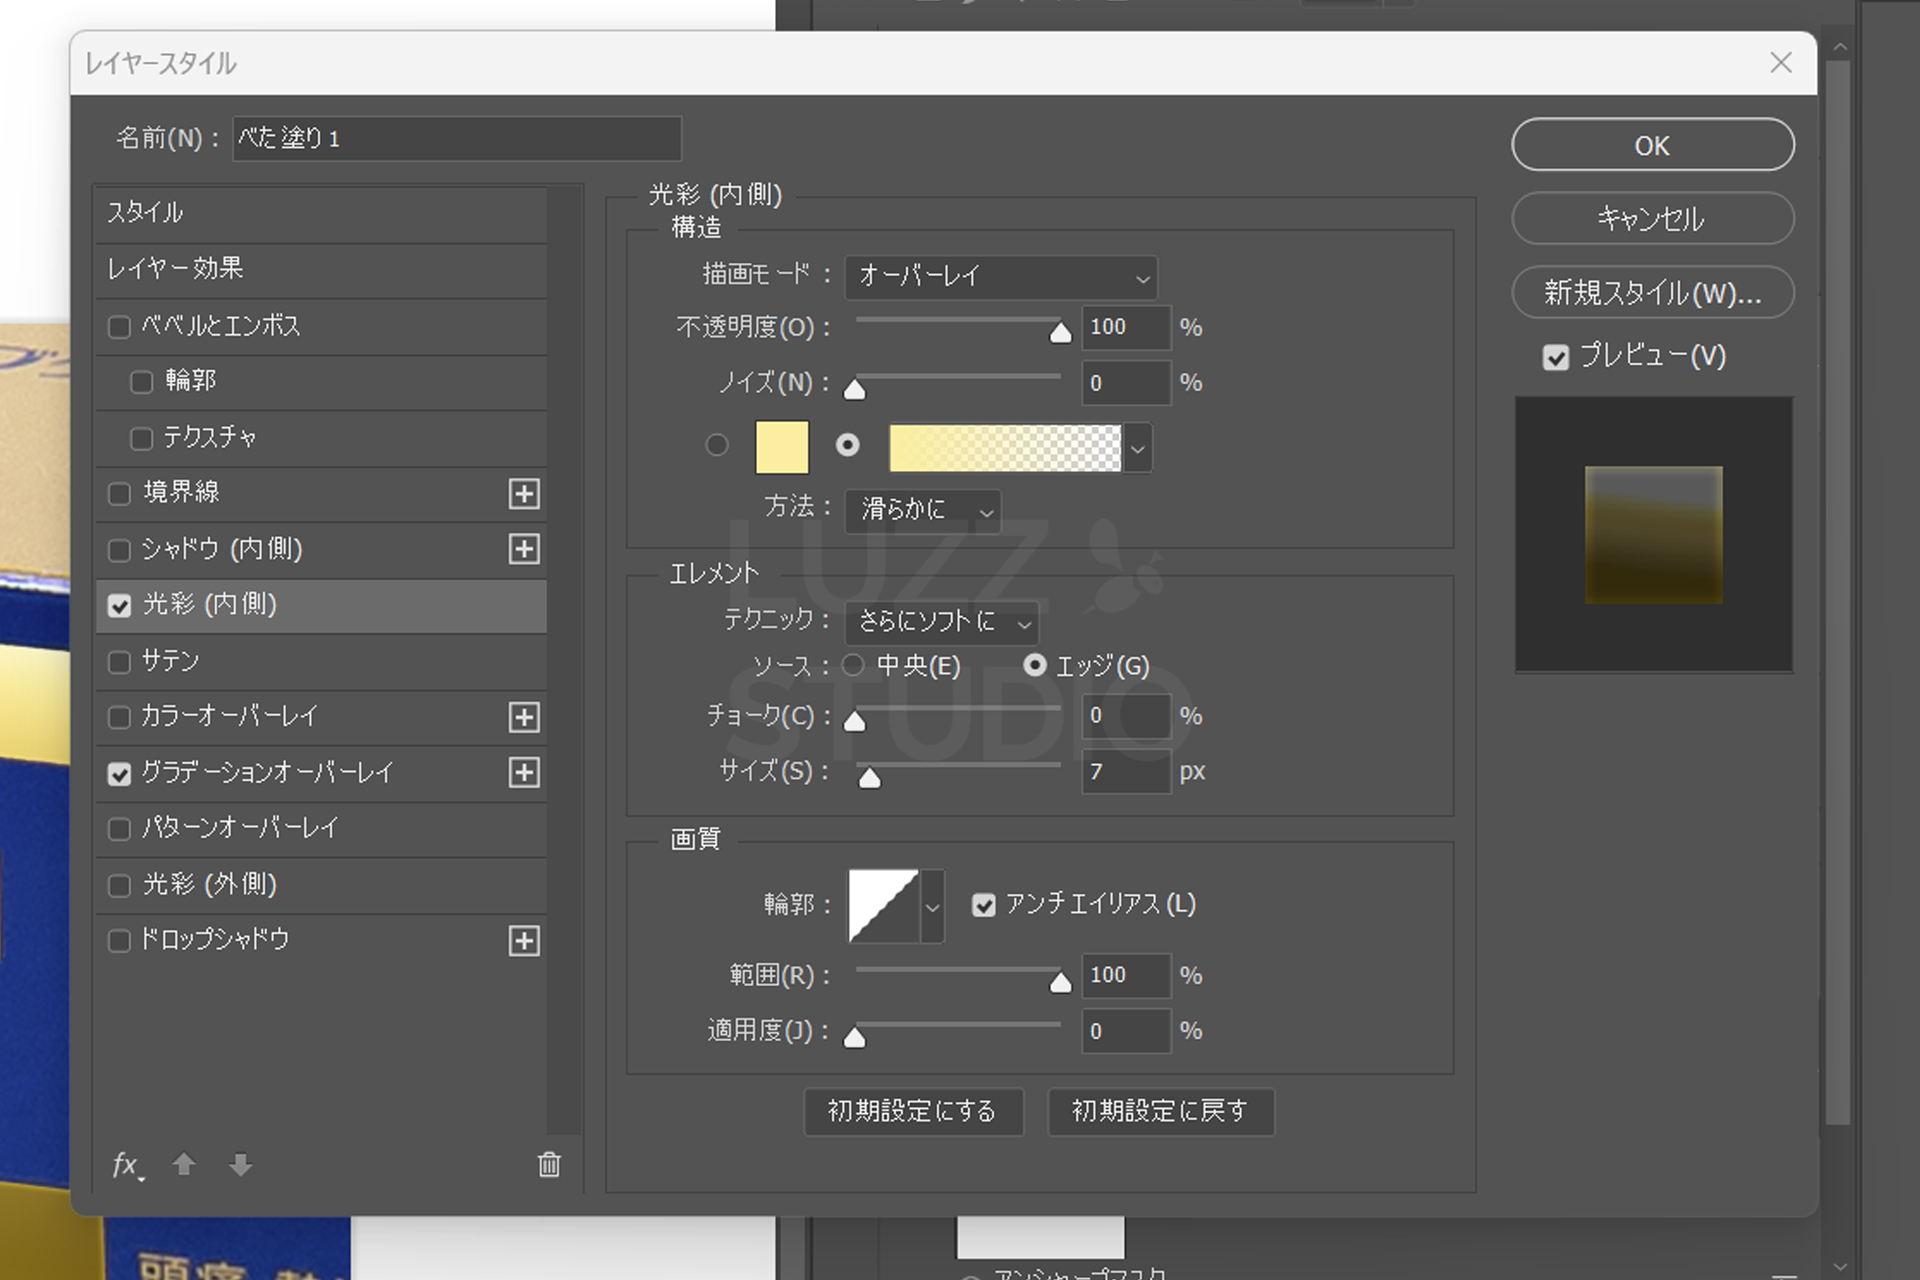Click plus icon next to グラデーションオーバーレイ
Image resolution: width=1920 pixels, height=1280 pixels.
pos(524,773)
